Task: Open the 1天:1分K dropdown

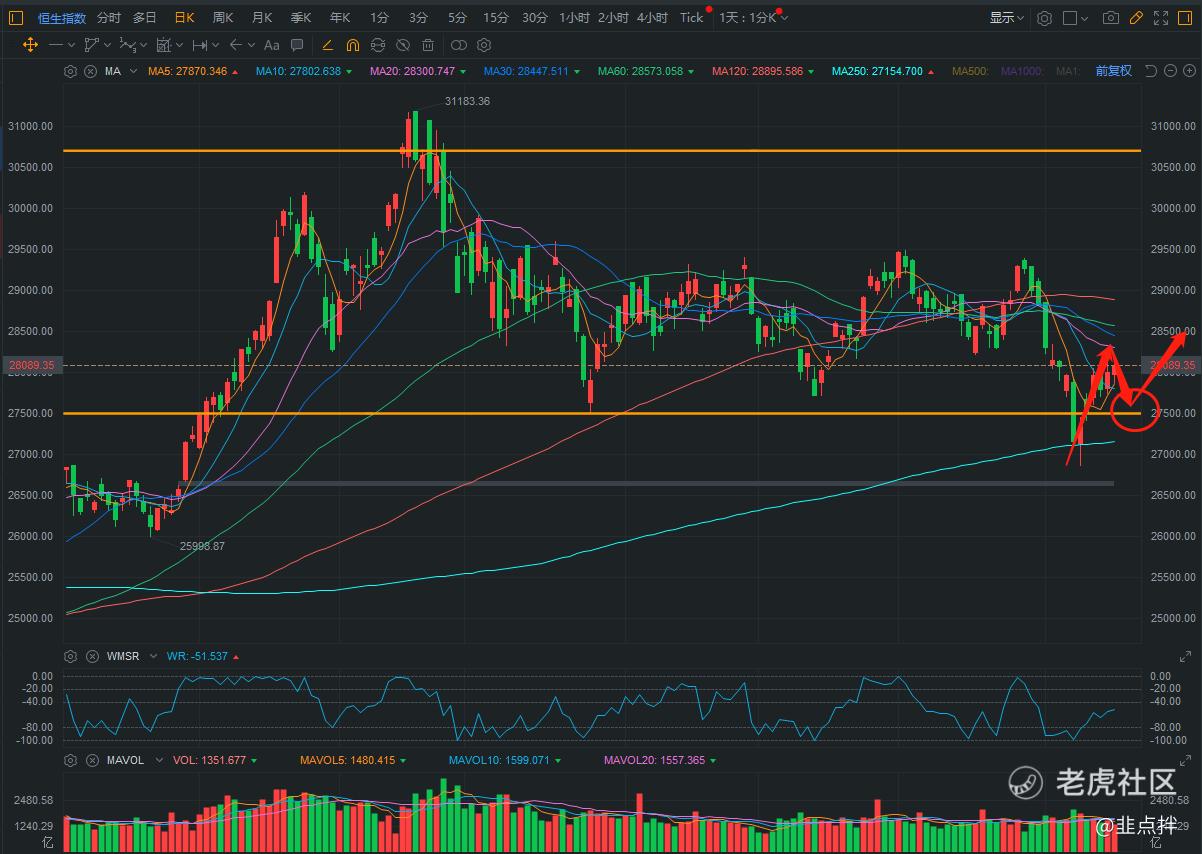Action: (753, 18)
